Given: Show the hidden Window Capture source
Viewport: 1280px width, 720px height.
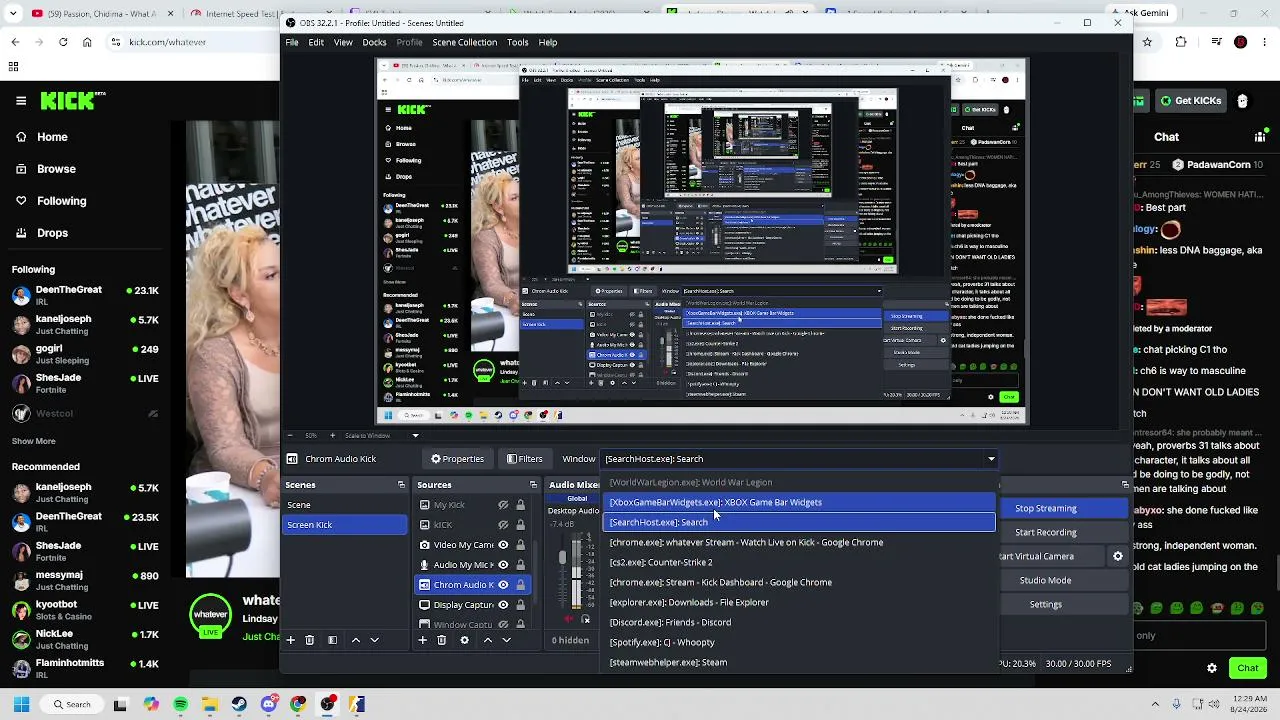Looking at the screenshot, I should coord(503,625).
